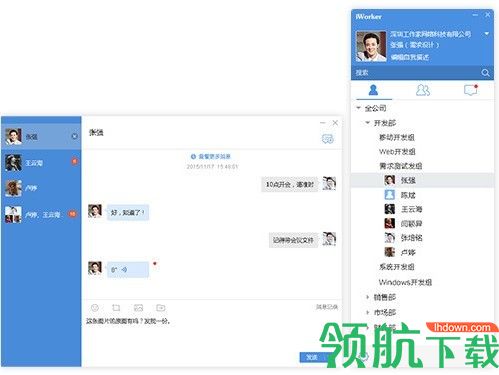Click the unread badge on 王云海 conversation
The width and height of the screenshot is (499, 375).
(x=74, y=161)
